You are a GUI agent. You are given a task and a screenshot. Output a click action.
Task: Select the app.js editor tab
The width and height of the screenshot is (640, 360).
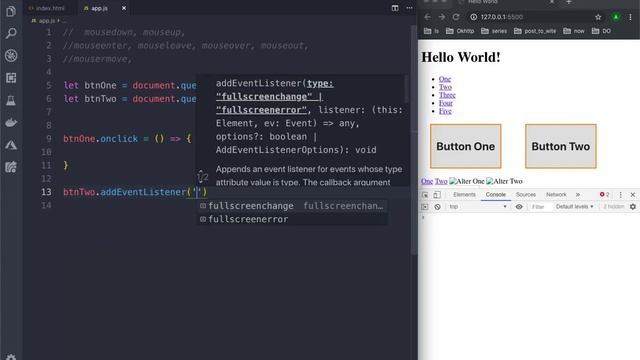coord(99,8)
